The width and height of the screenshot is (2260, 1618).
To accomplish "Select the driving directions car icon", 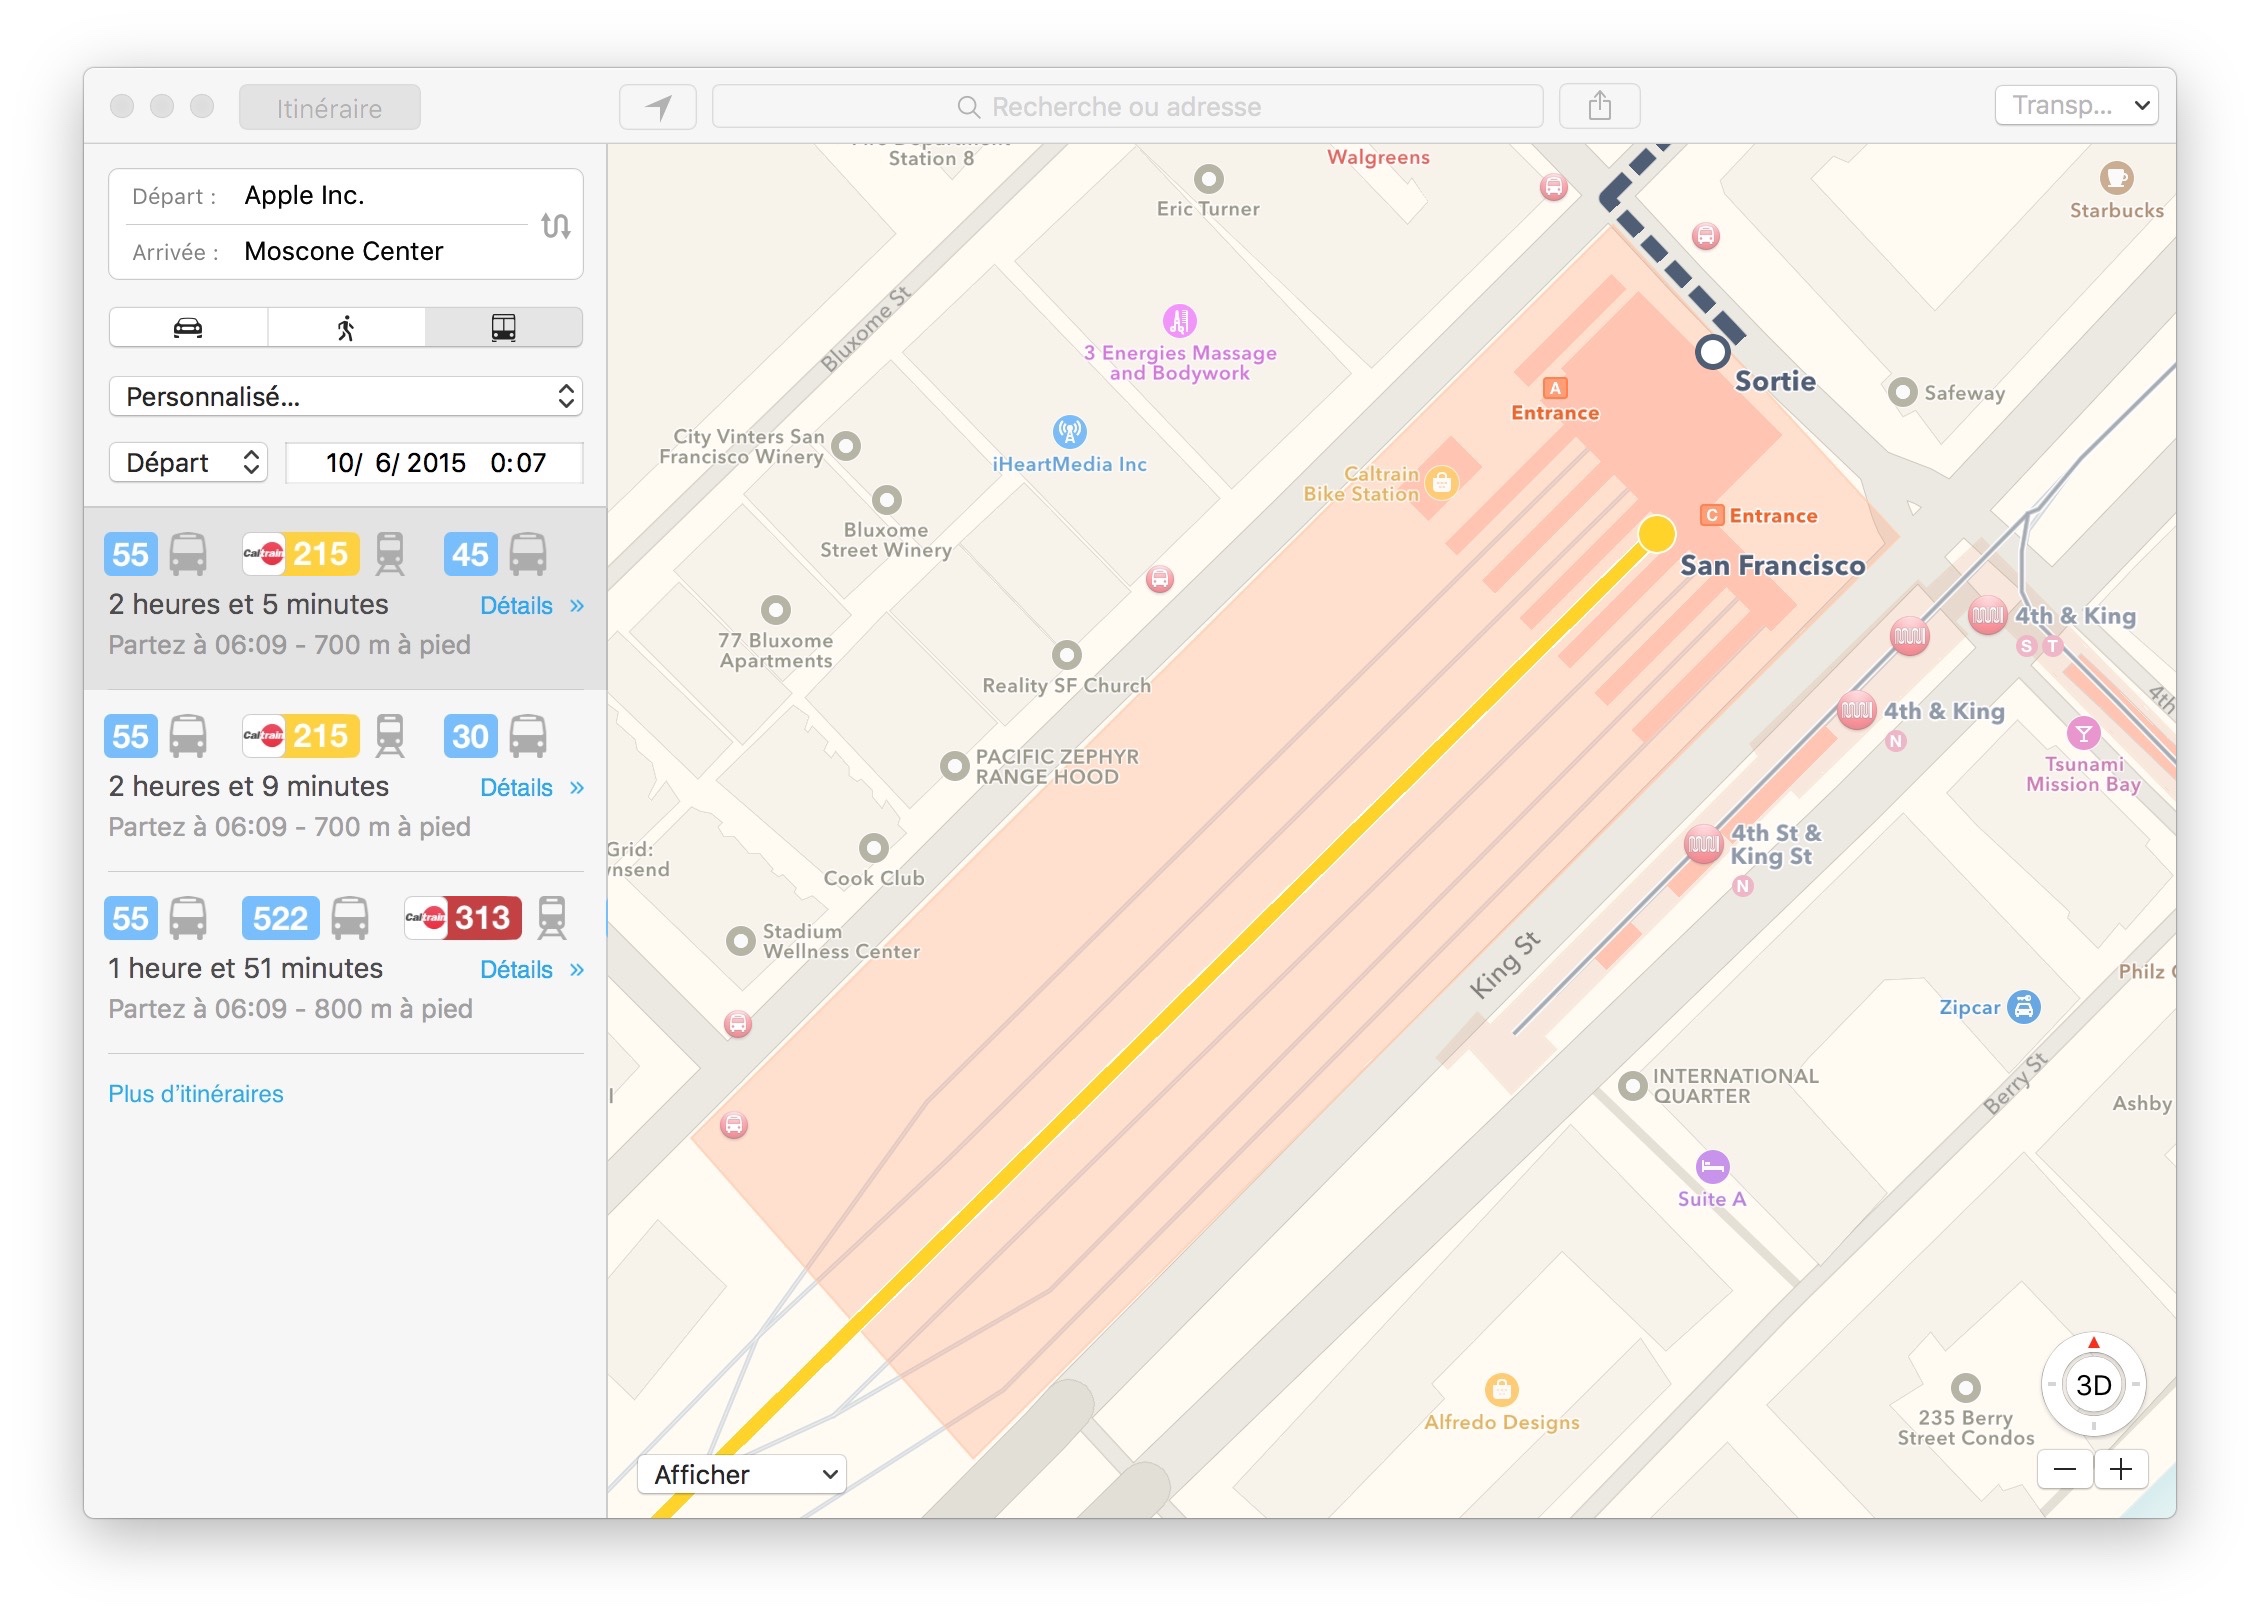I will point(188,328).
